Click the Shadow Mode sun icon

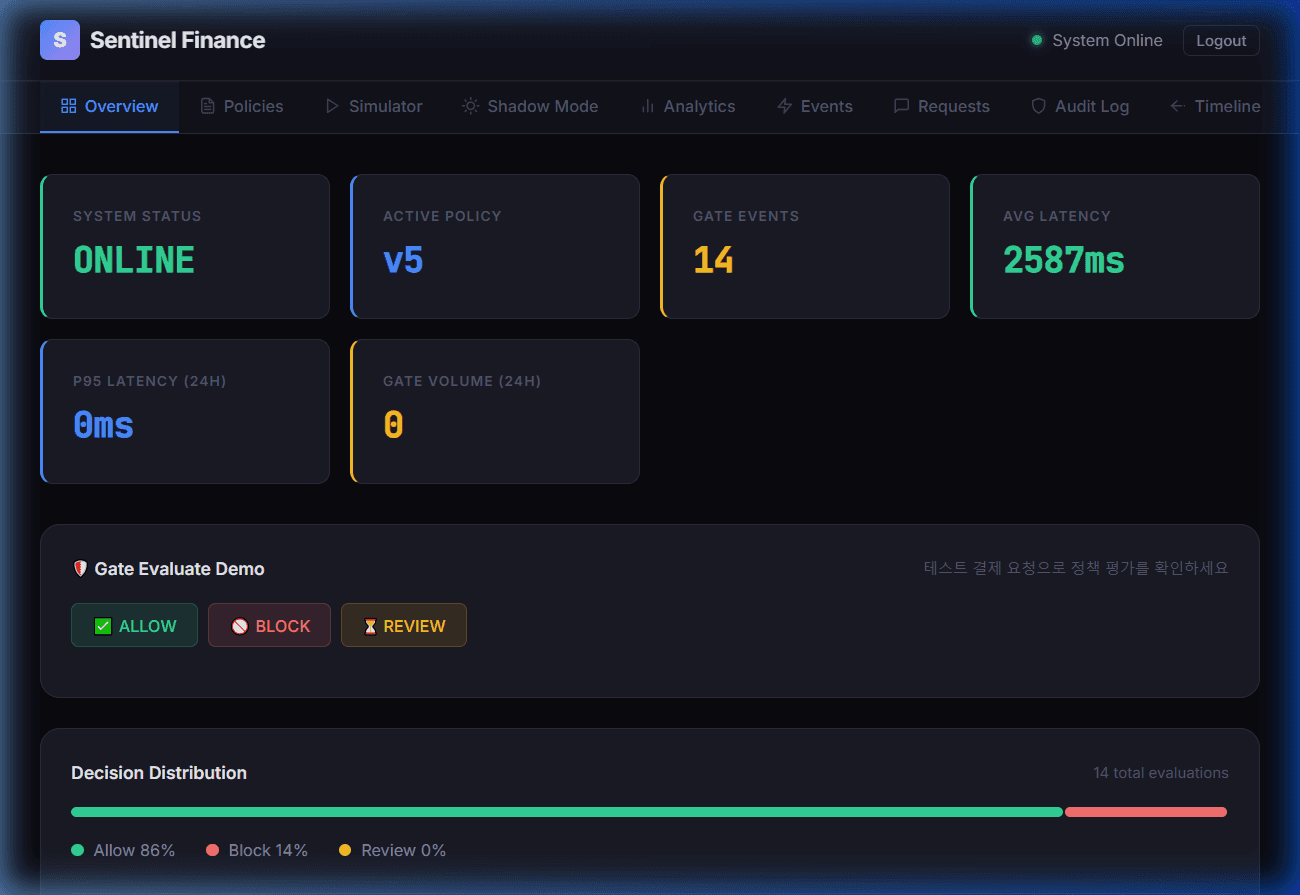(x=471, y=106)
